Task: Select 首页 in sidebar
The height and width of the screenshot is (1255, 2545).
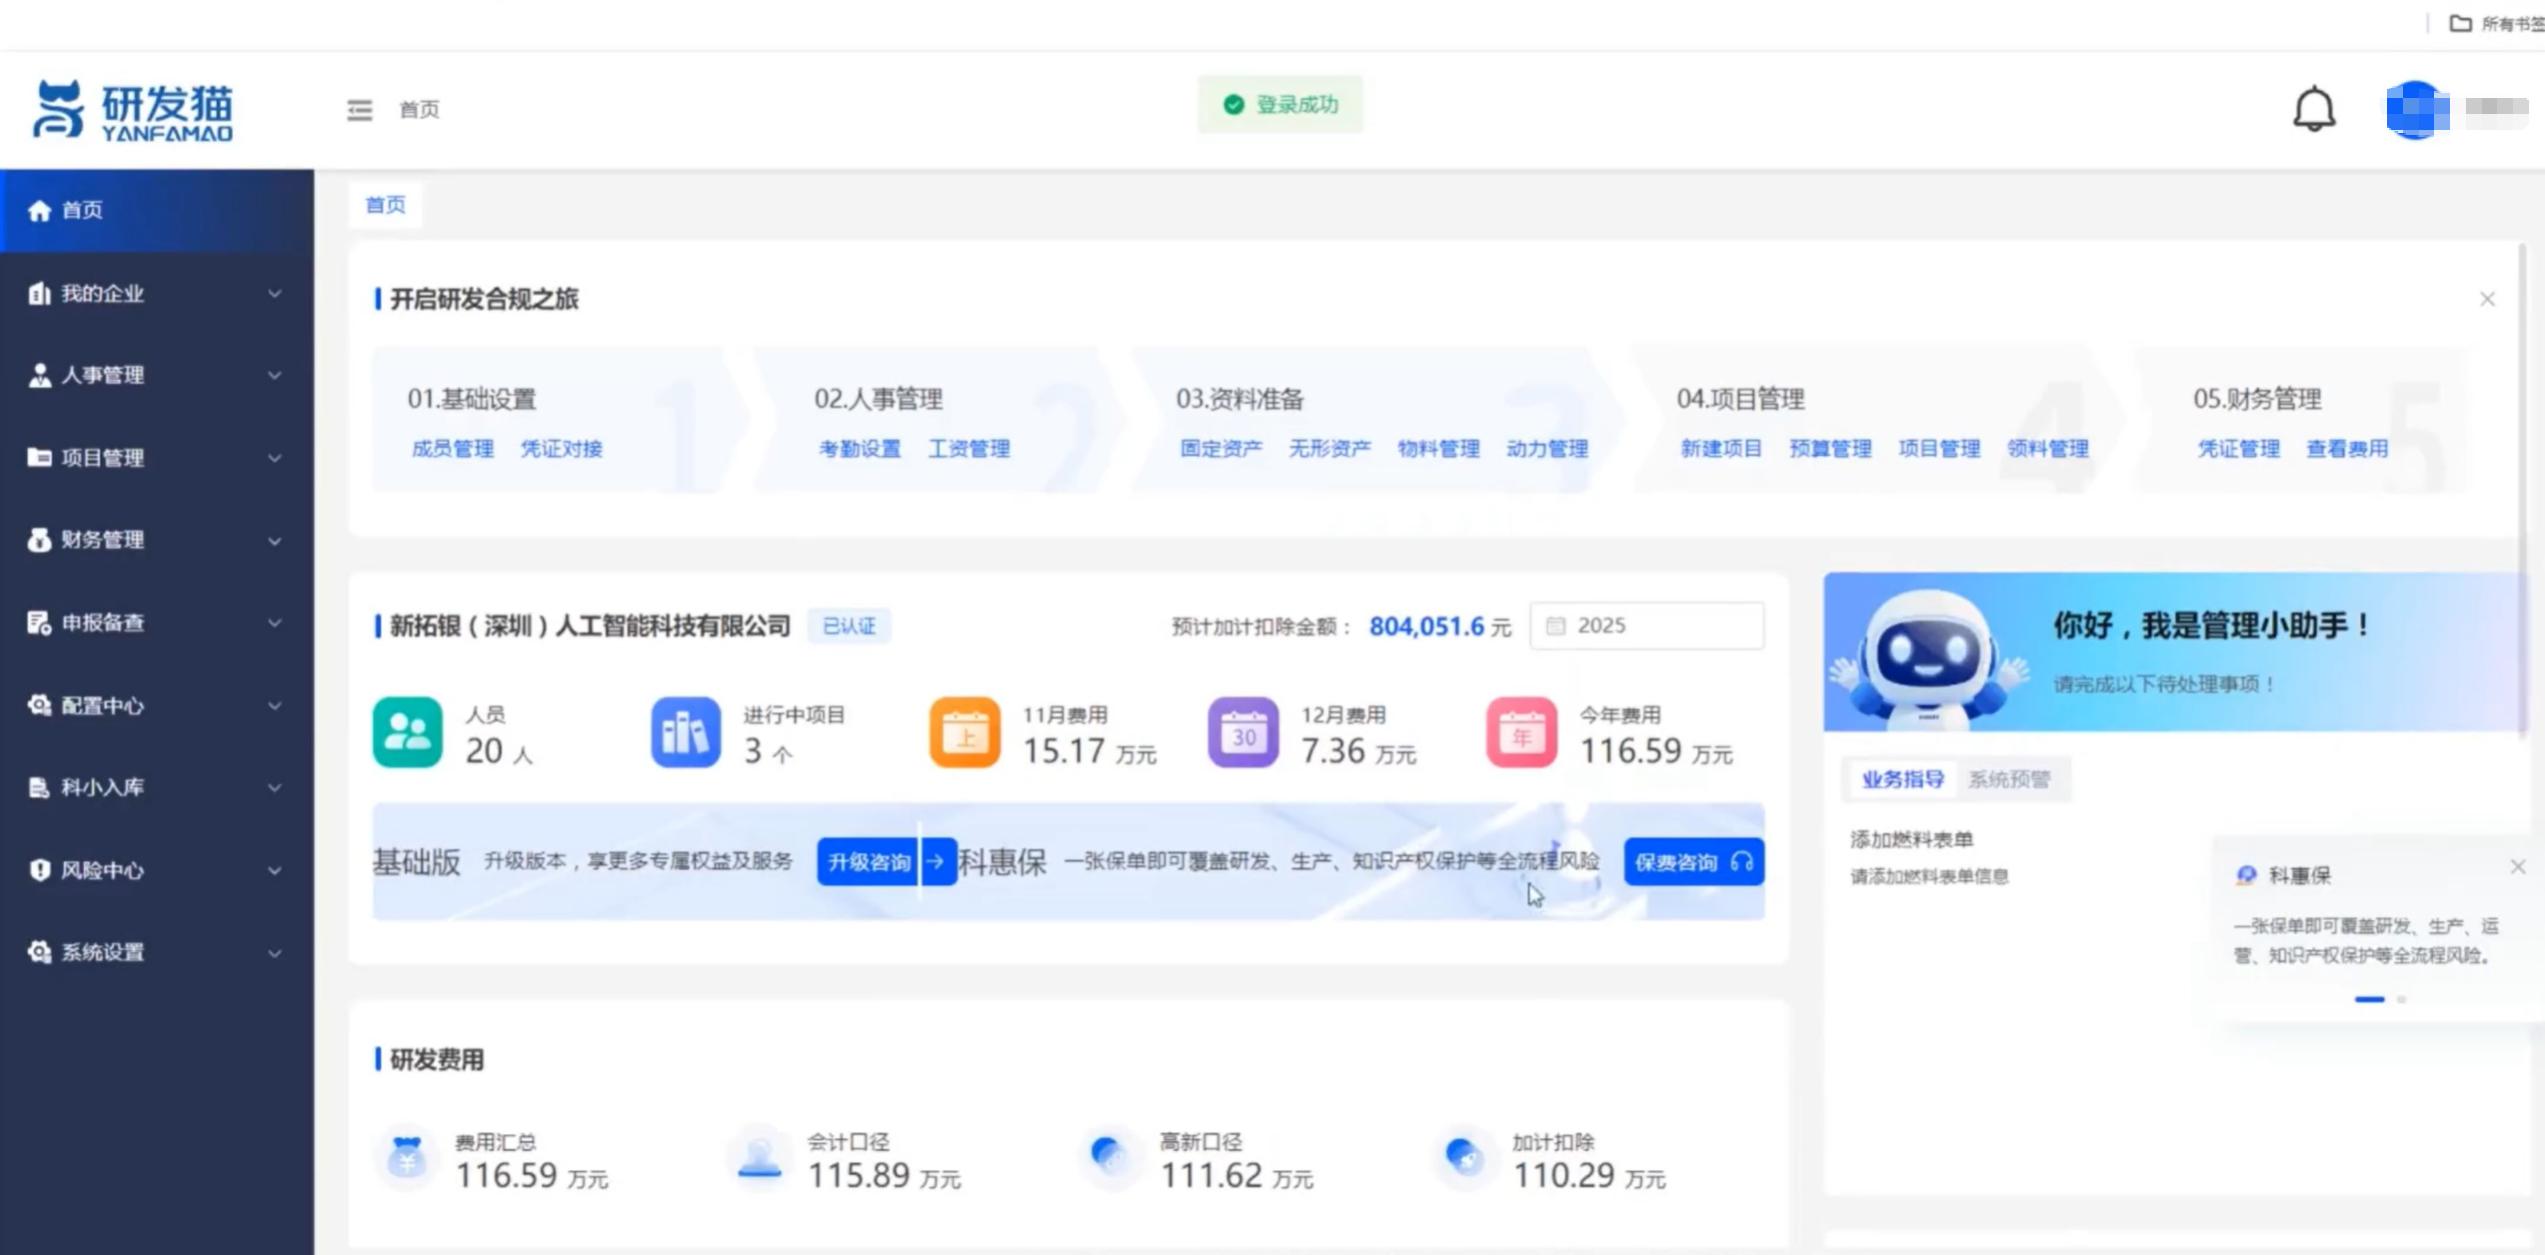Action: click(157, 211)
